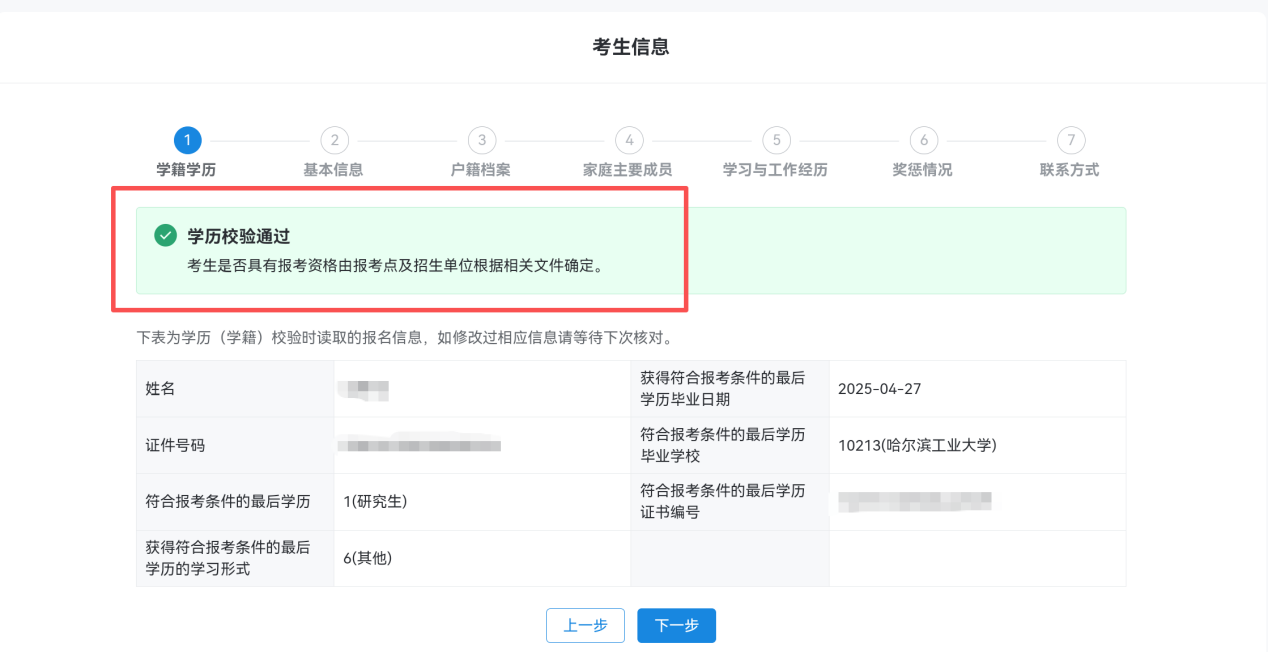Select step 5 numbered circle
The image size is (1268, 652).
[776, 141]
